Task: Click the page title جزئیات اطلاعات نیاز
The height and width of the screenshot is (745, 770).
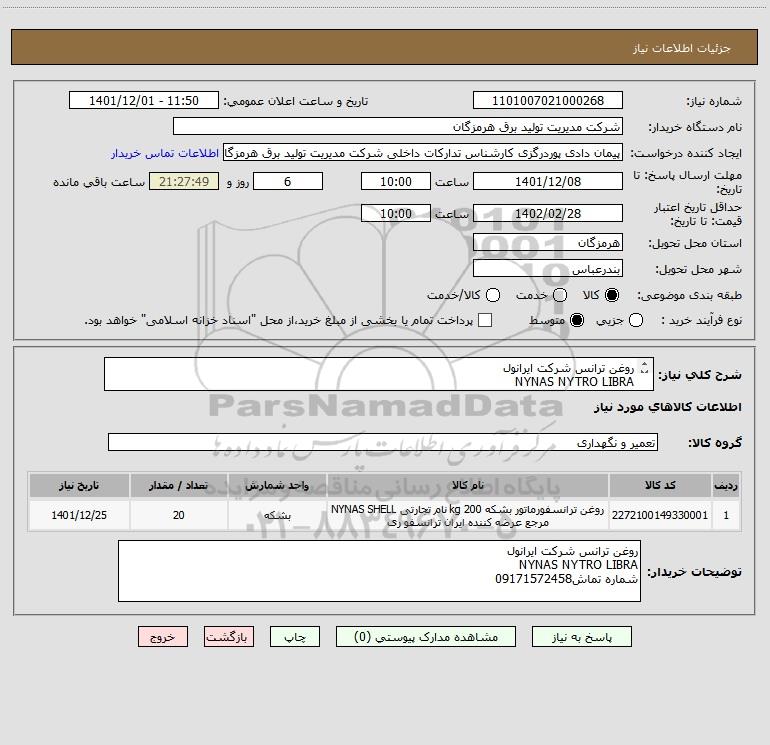Action: point(682,48)
